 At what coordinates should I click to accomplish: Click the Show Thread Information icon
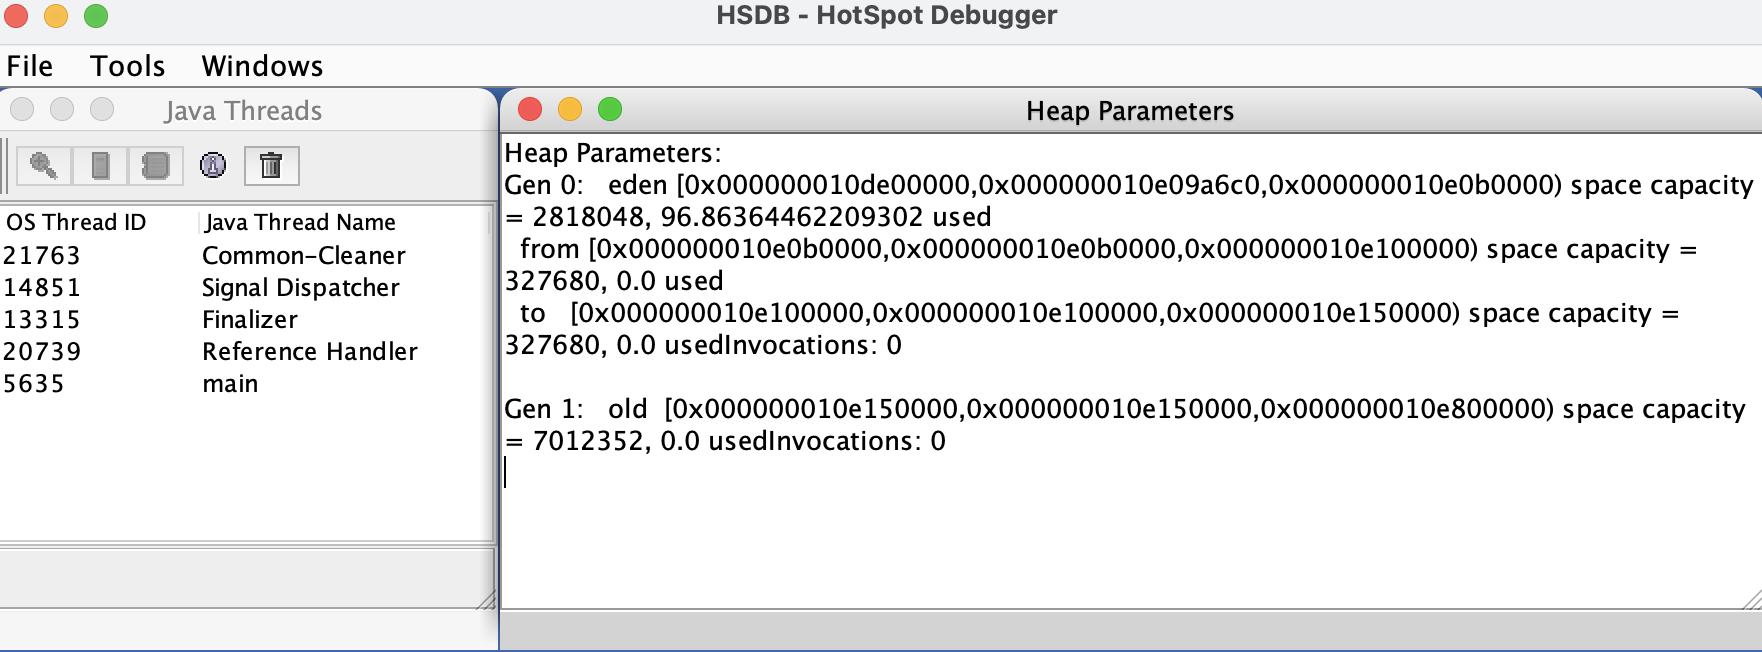pos(213,166)
